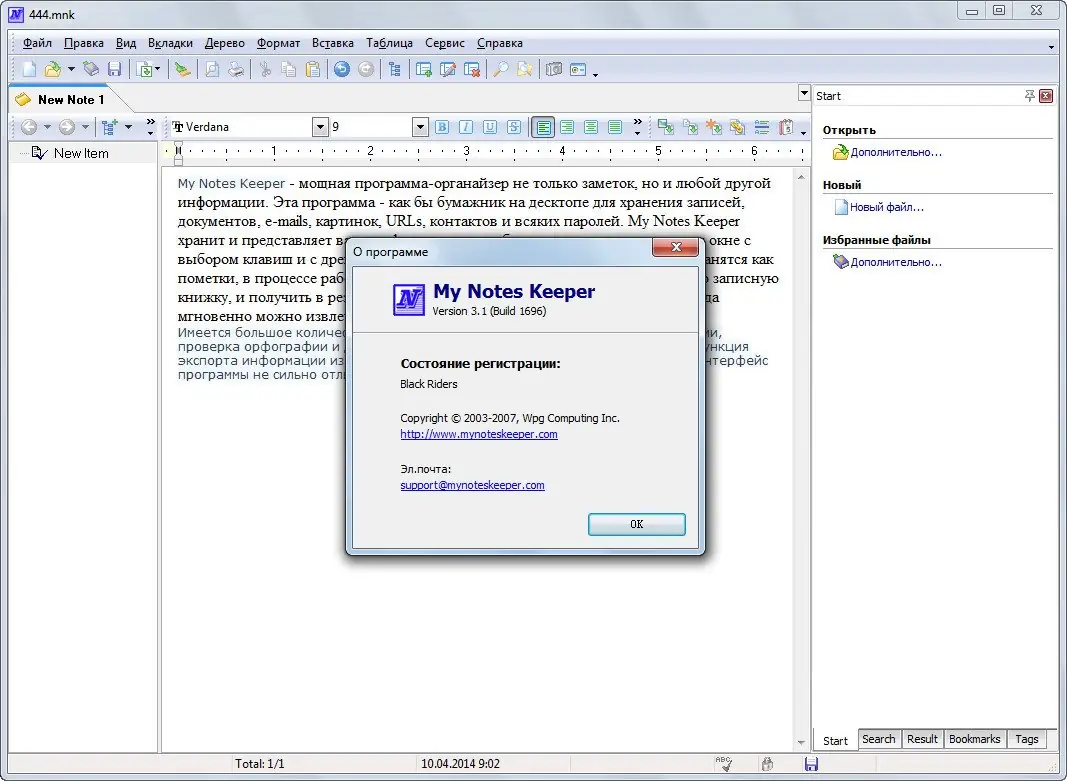Toggle Strikethrough formatting

(x=514, y=127)
